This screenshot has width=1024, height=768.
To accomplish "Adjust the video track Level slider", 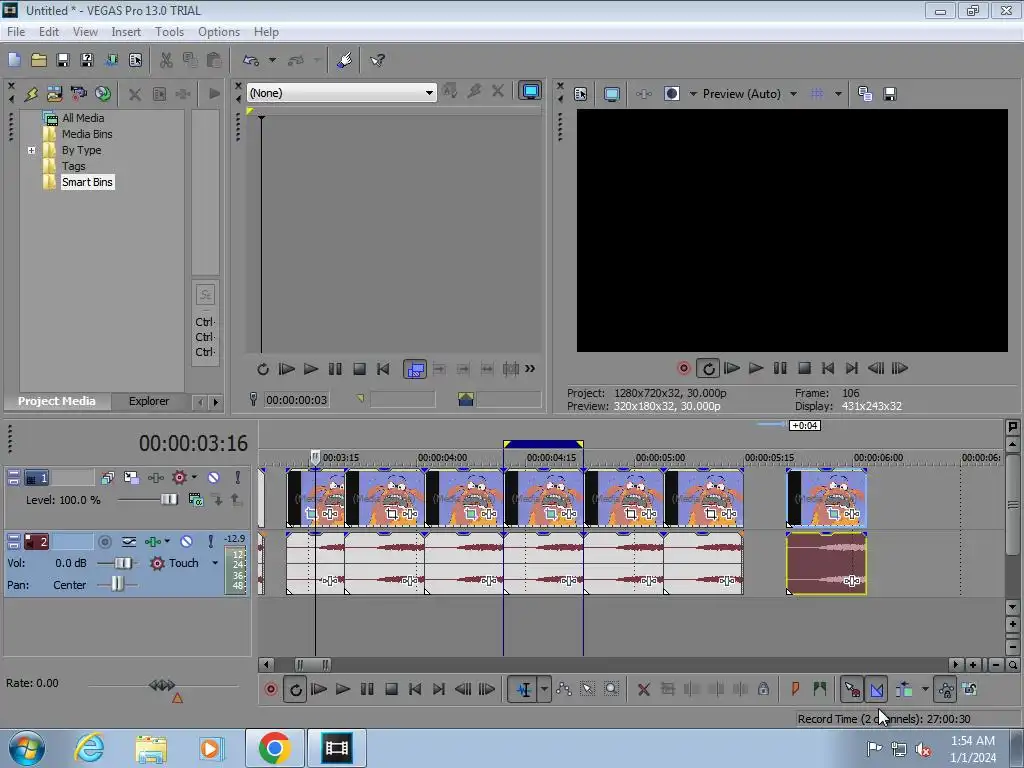I will pos(168,500).
